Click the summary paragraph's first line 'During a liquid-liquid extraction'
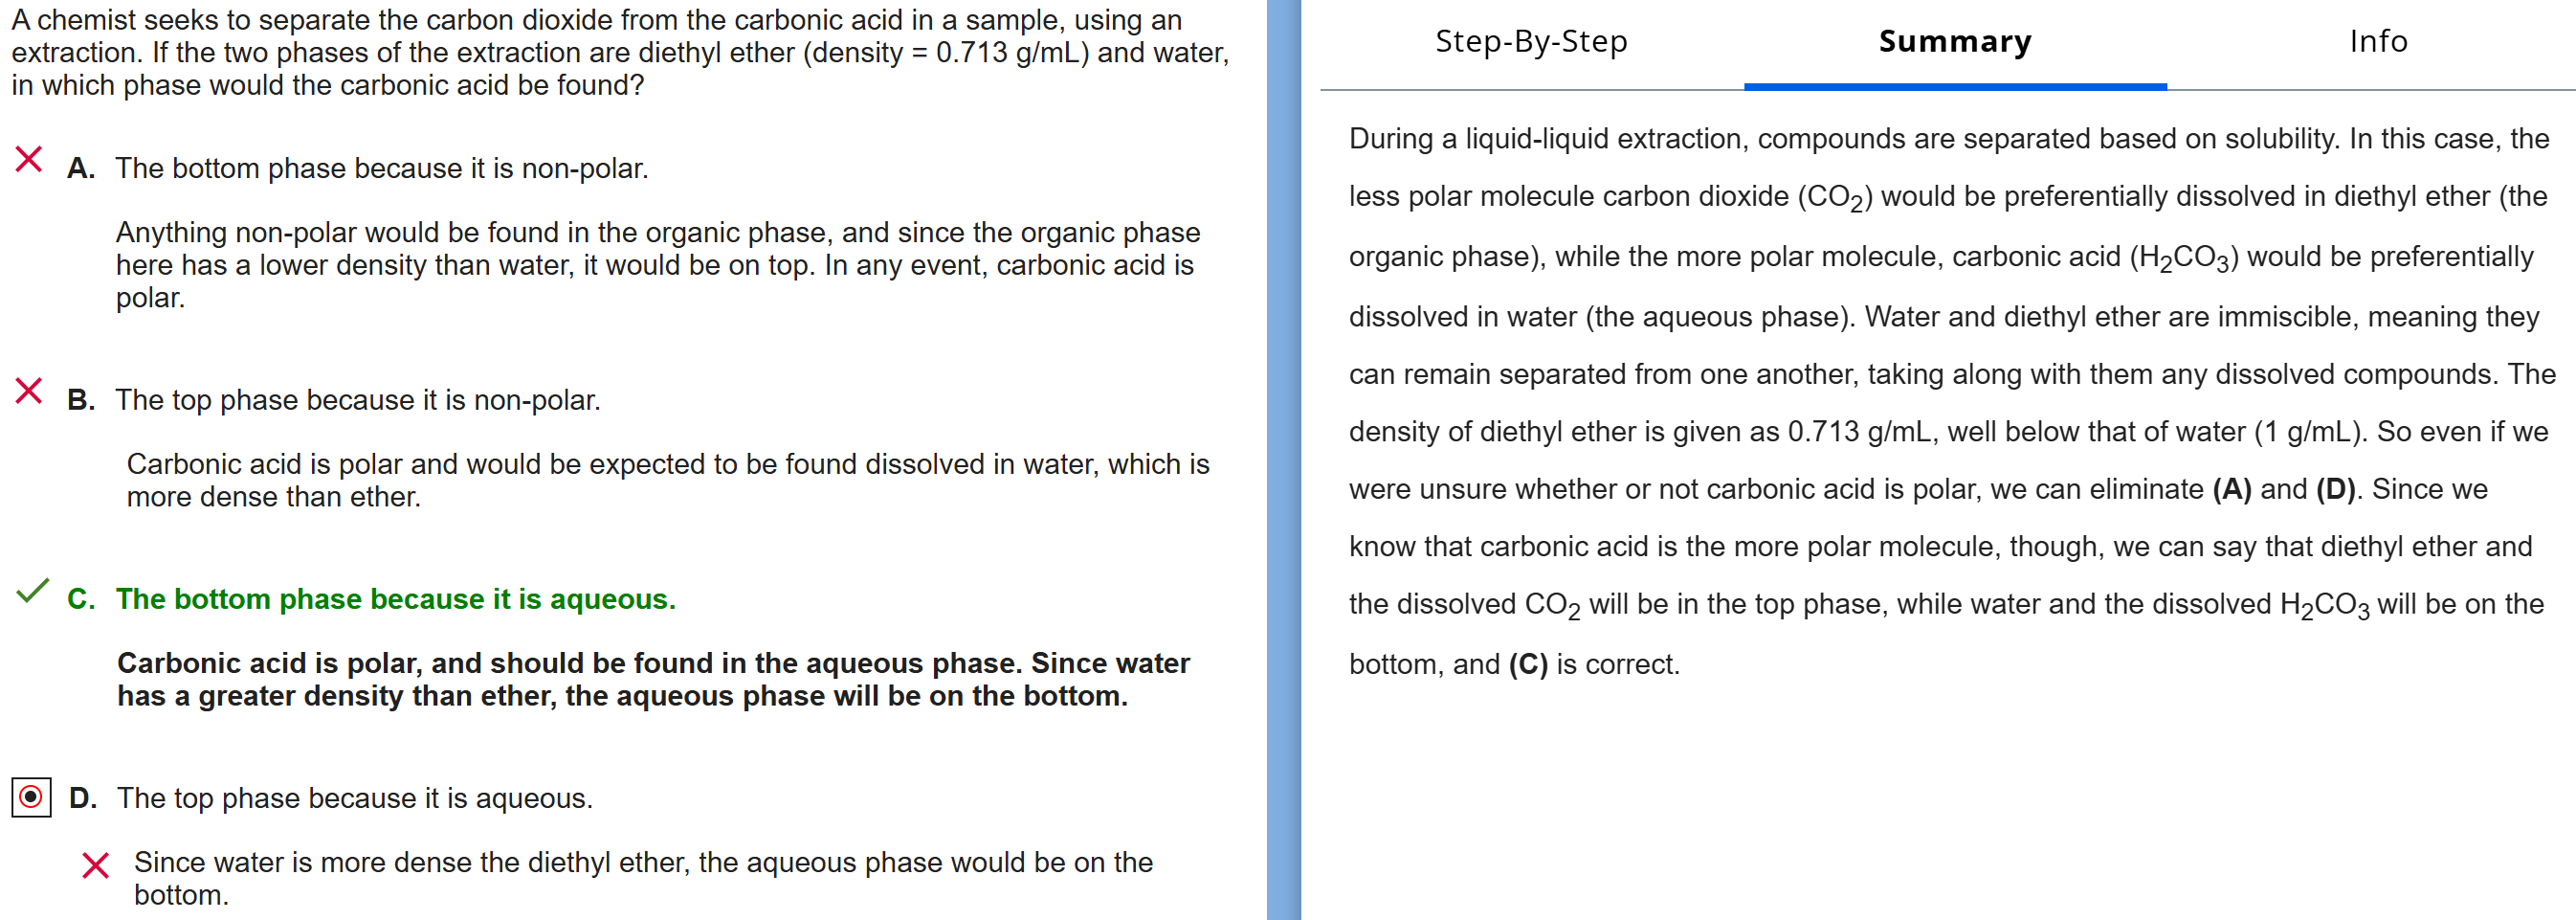The image size is (2576, 920). coord(1947,139)
